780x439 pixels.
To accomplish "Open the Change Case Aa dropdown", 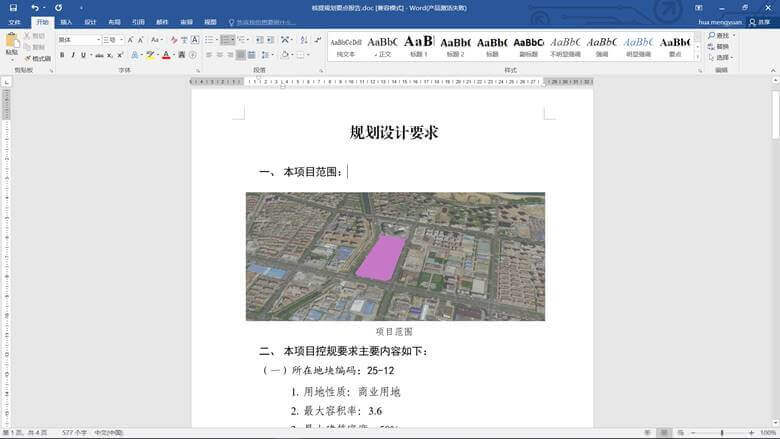I will click(157, 40).
